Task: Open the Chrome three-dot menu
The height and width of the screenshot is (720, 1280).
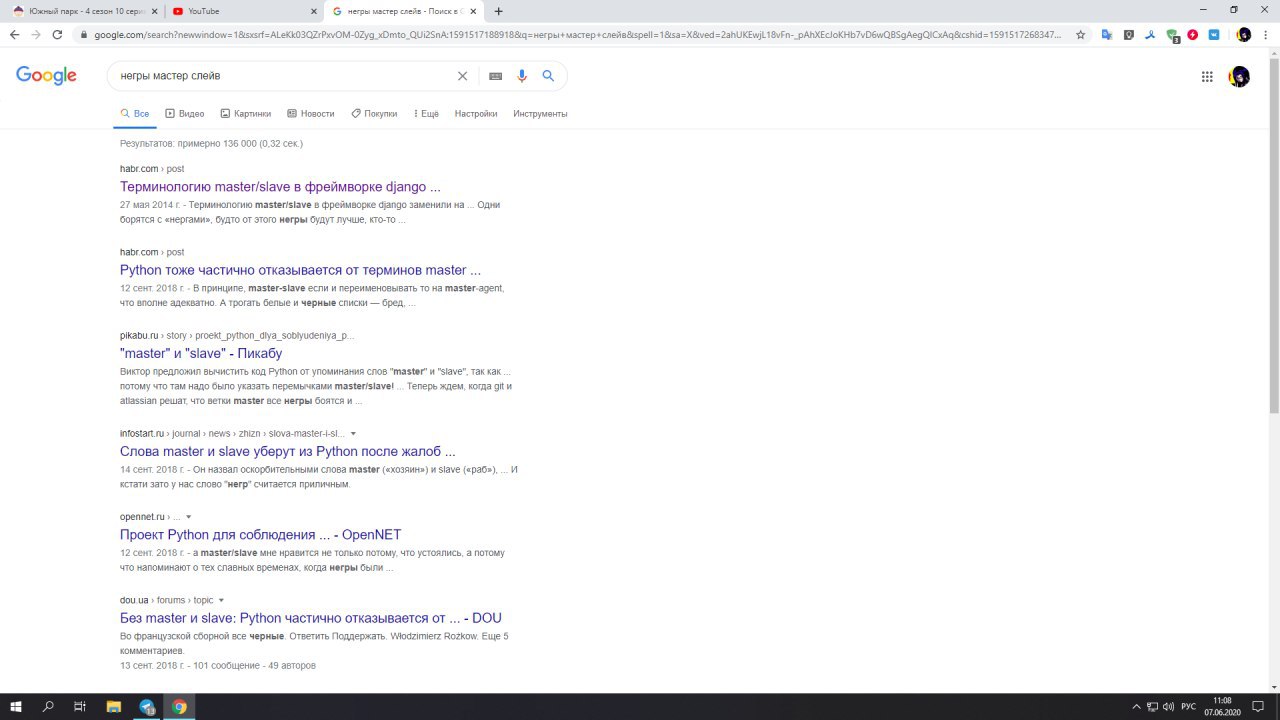Action: pos(1266,34)
